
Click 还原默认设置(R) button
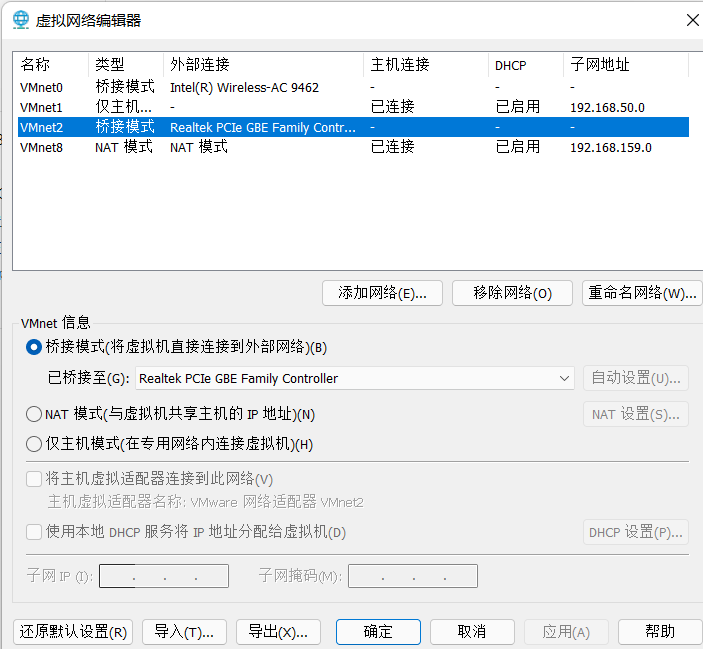click(73, 632)
